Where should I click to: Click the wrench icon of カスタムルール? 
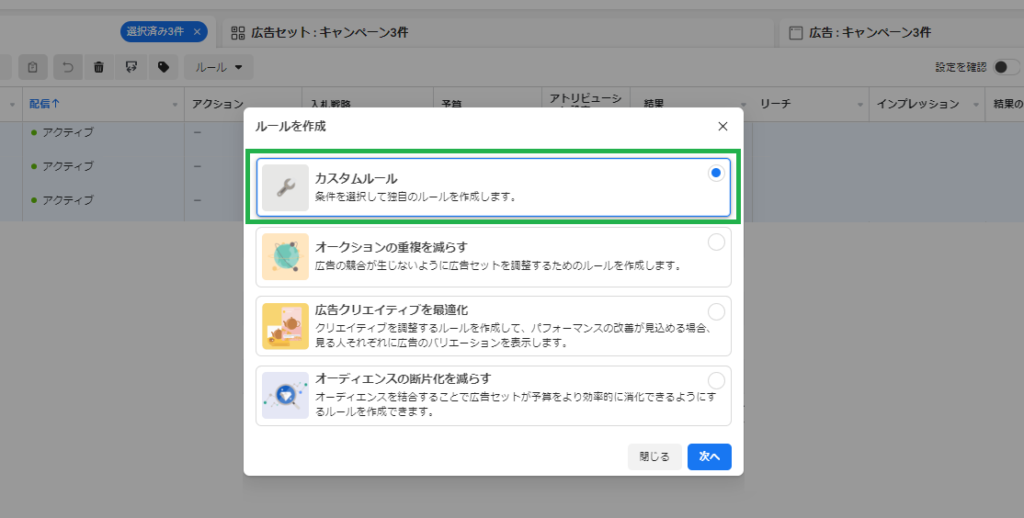285,187
